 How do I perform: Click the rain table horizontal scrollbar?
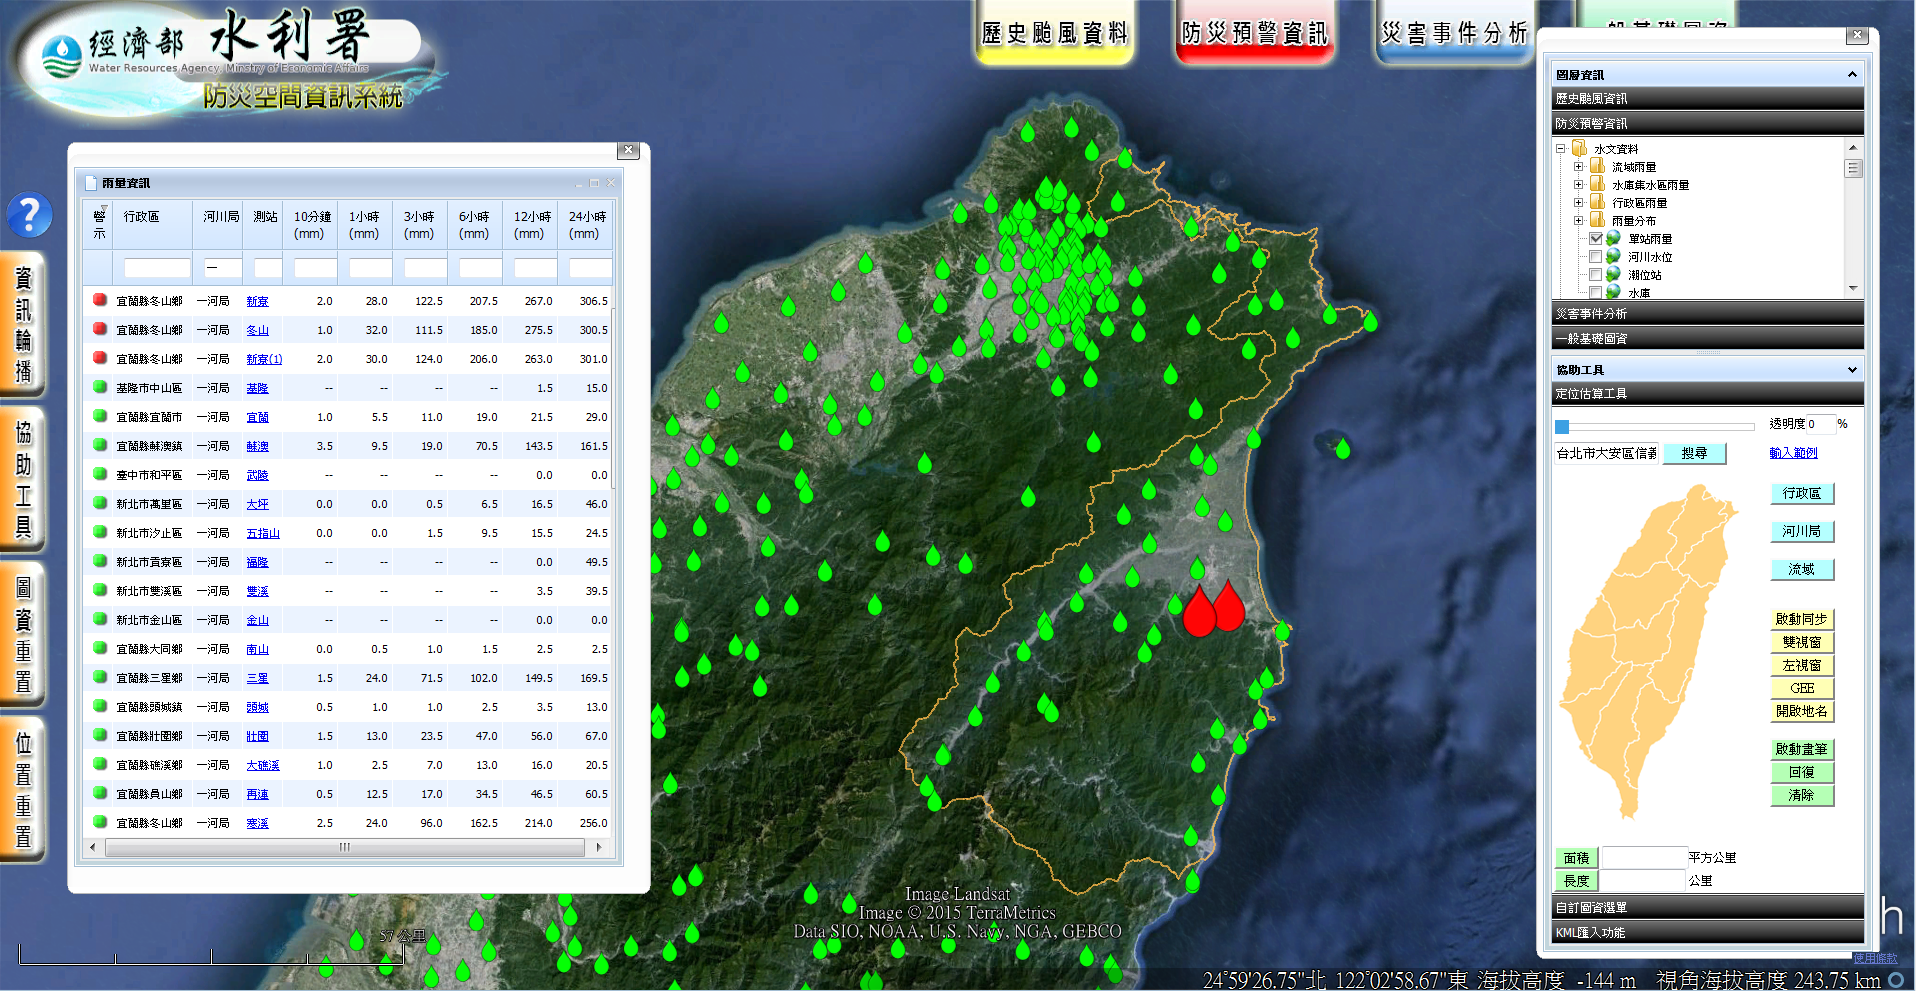tap(345, 847)
